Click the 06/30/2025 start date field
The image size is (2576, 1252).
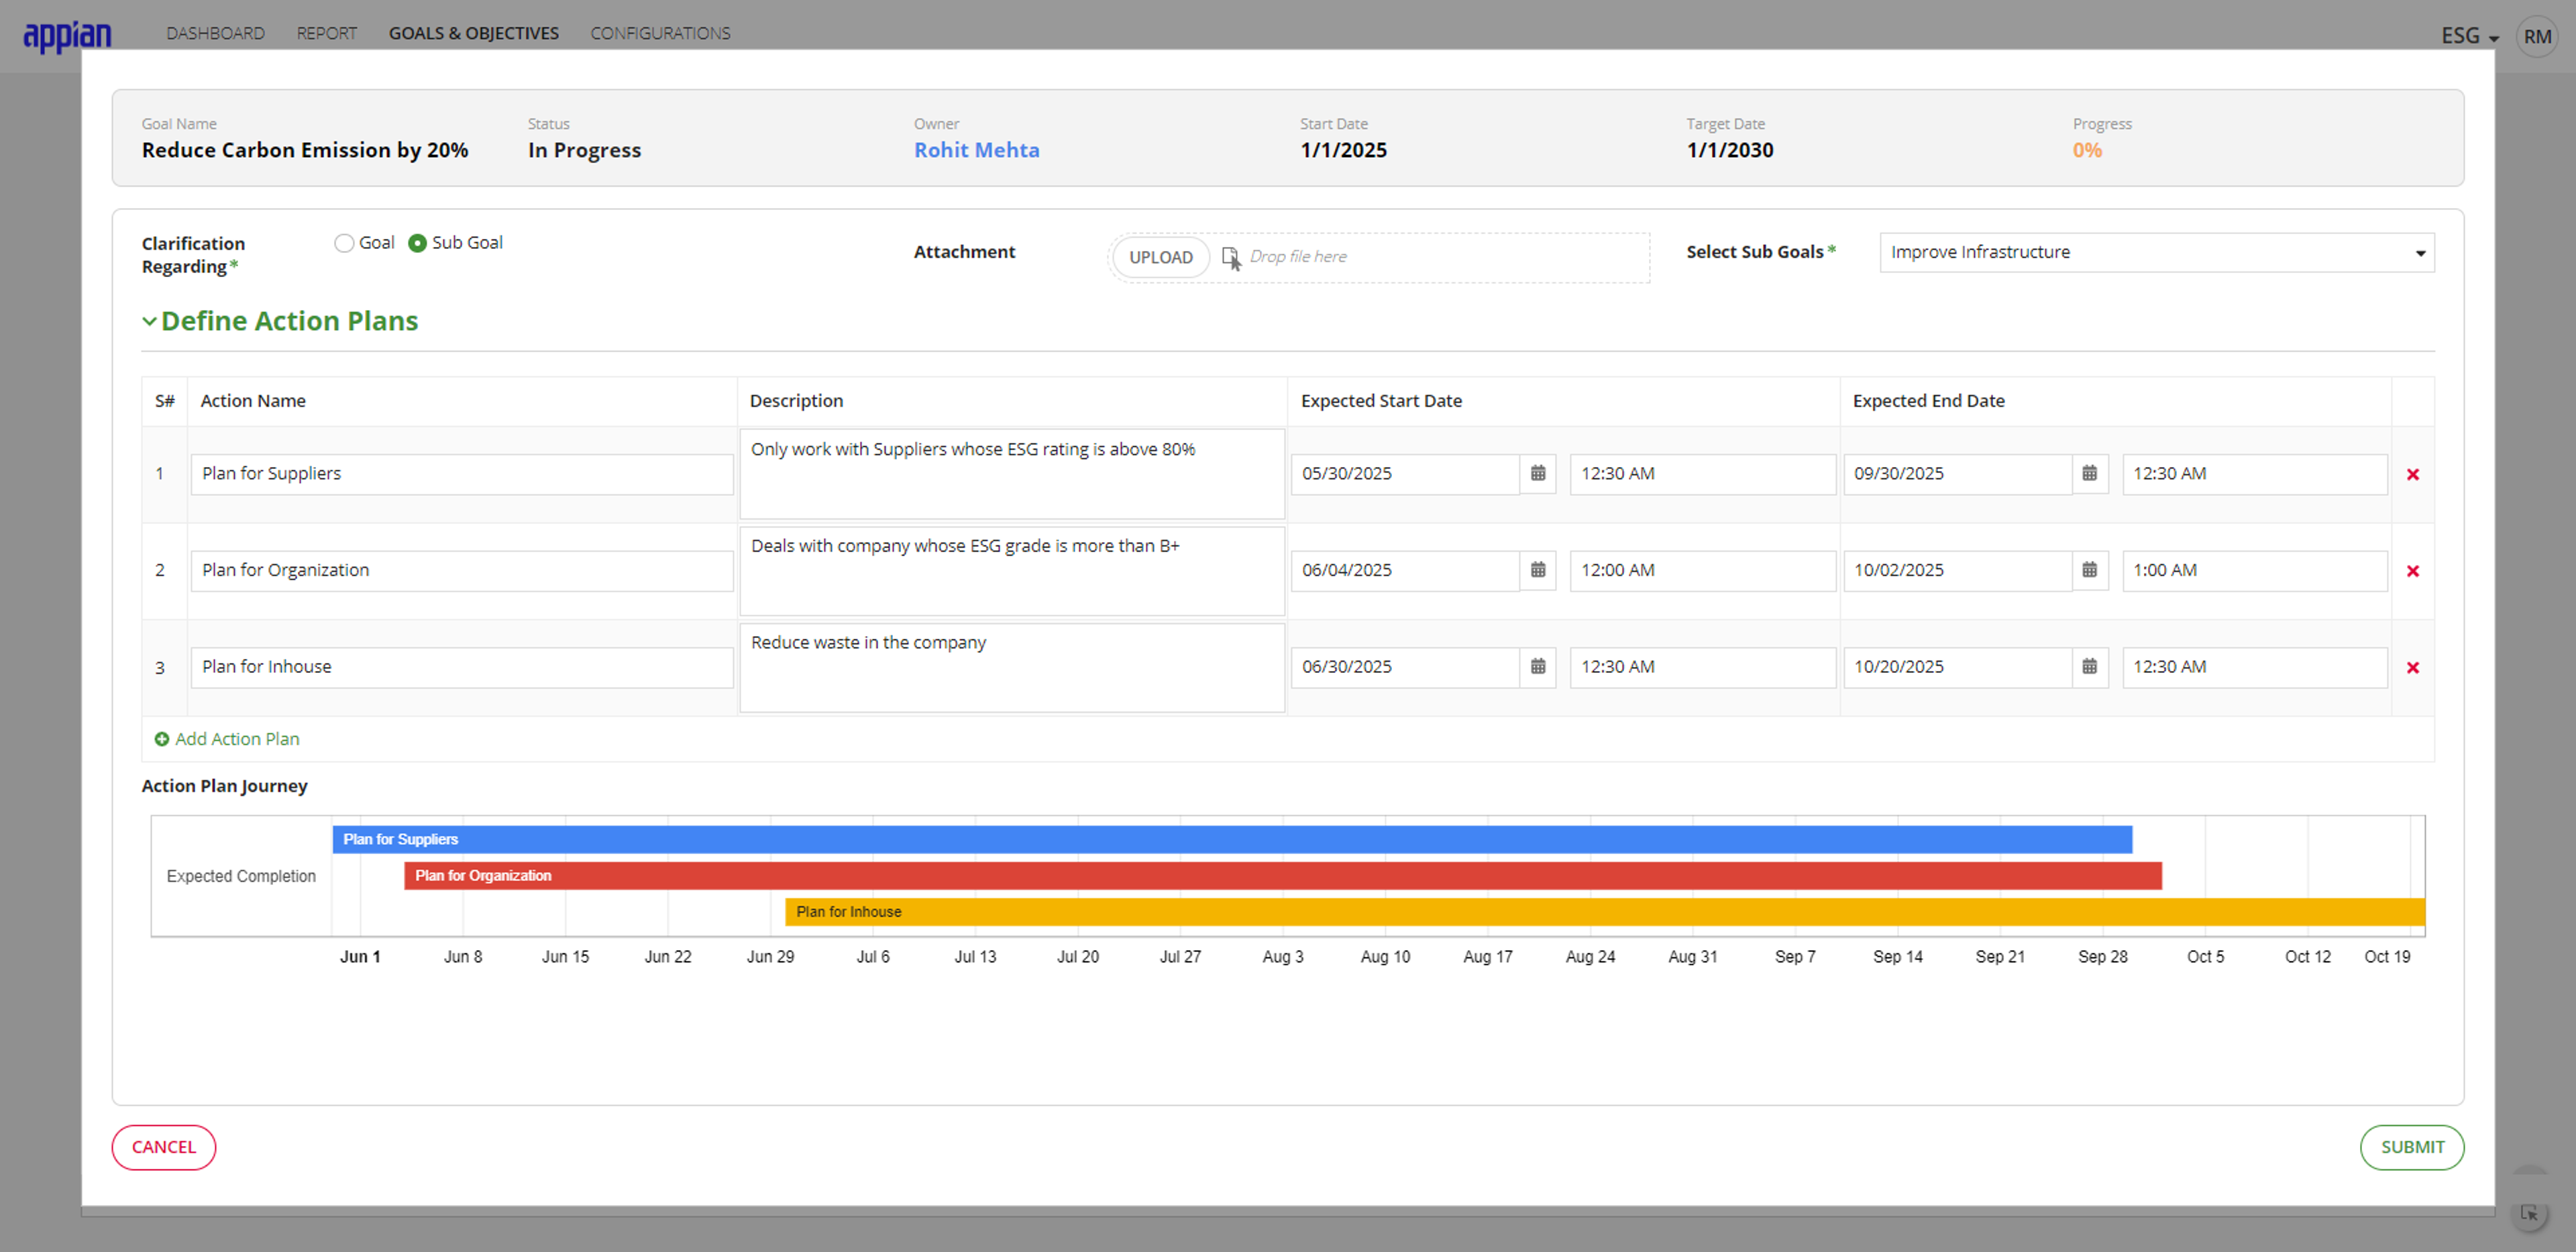pyautogui.click(x=1405, y=667)
